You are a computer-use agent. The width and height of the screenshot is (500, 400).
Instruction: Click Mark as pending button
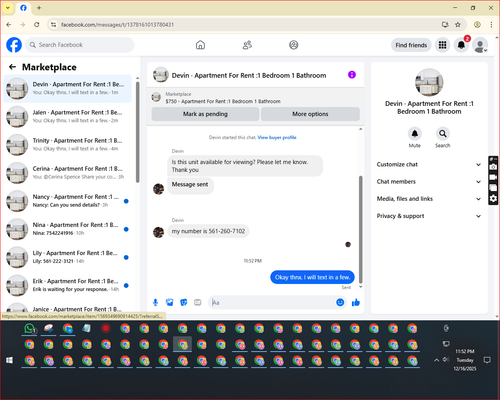pyautogui.click(x=205, y=114)
